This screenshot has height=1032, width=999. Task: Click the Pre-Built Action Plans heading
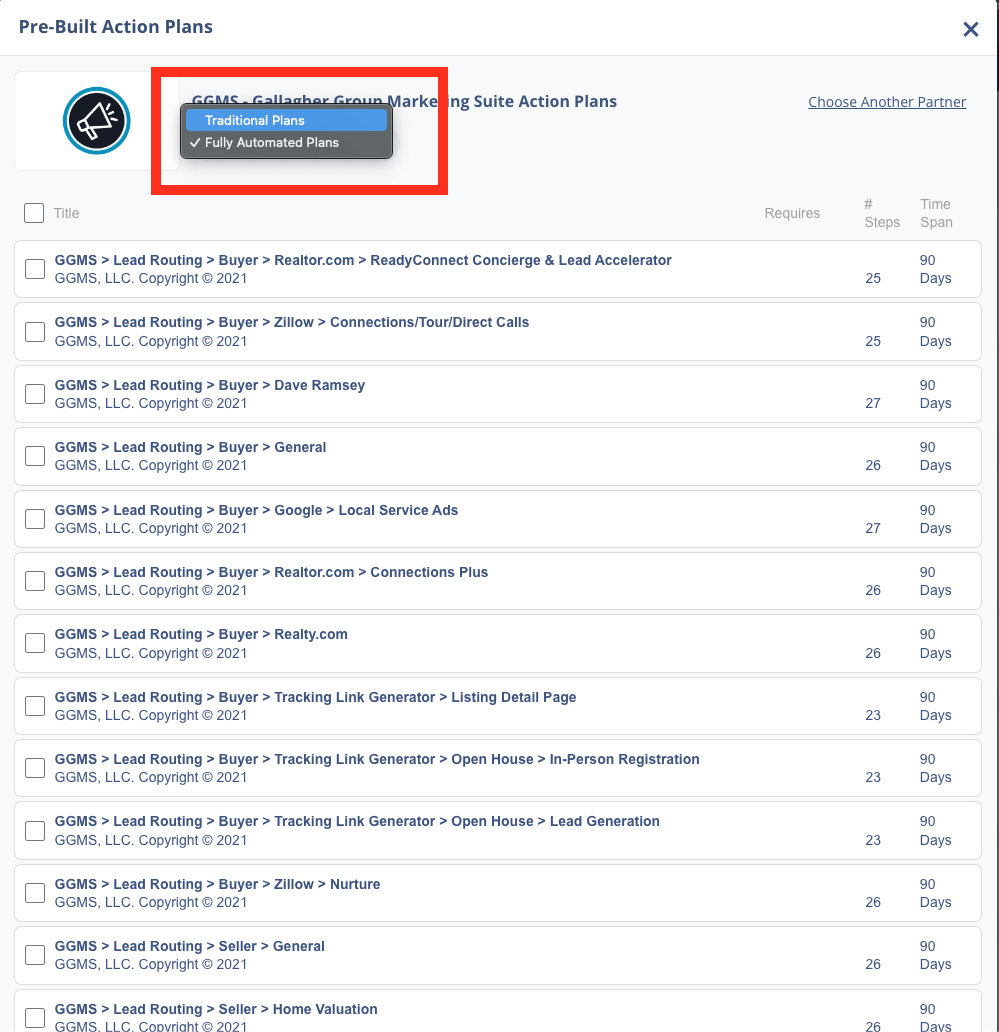(116, 26)
